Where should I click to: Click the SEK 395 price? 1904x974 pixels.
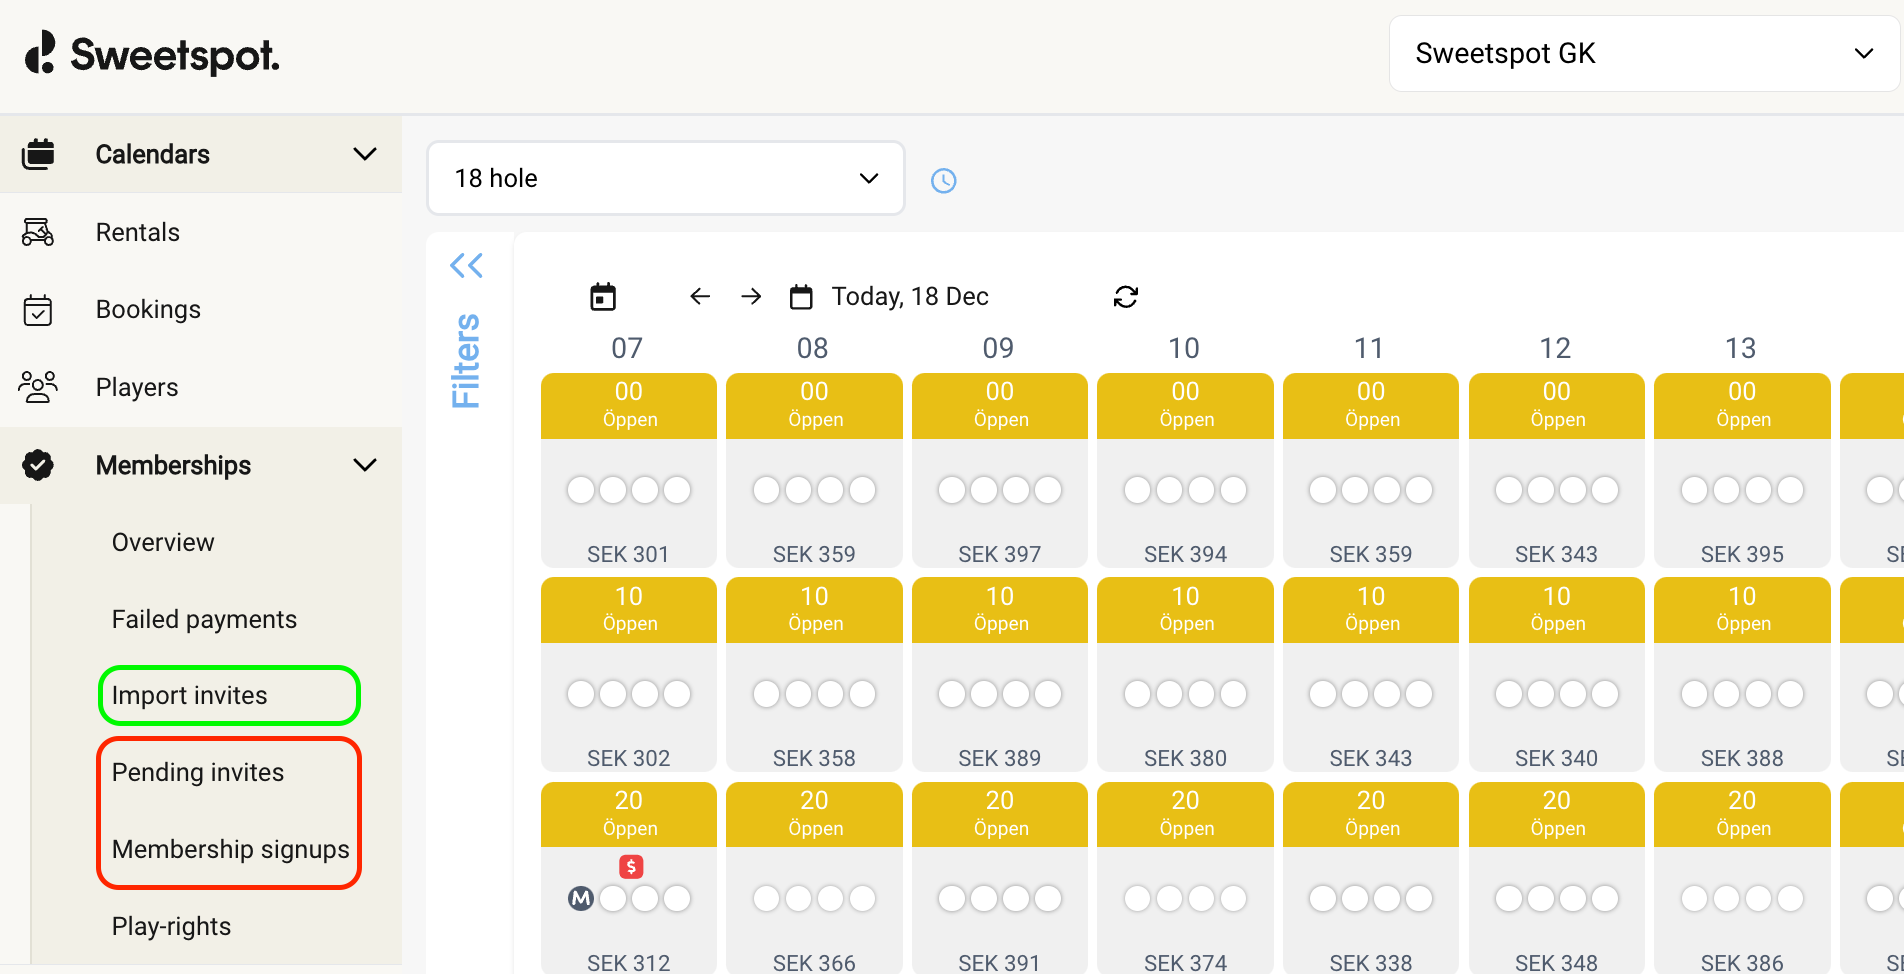pyautogui.click(x=1742, y=554)
